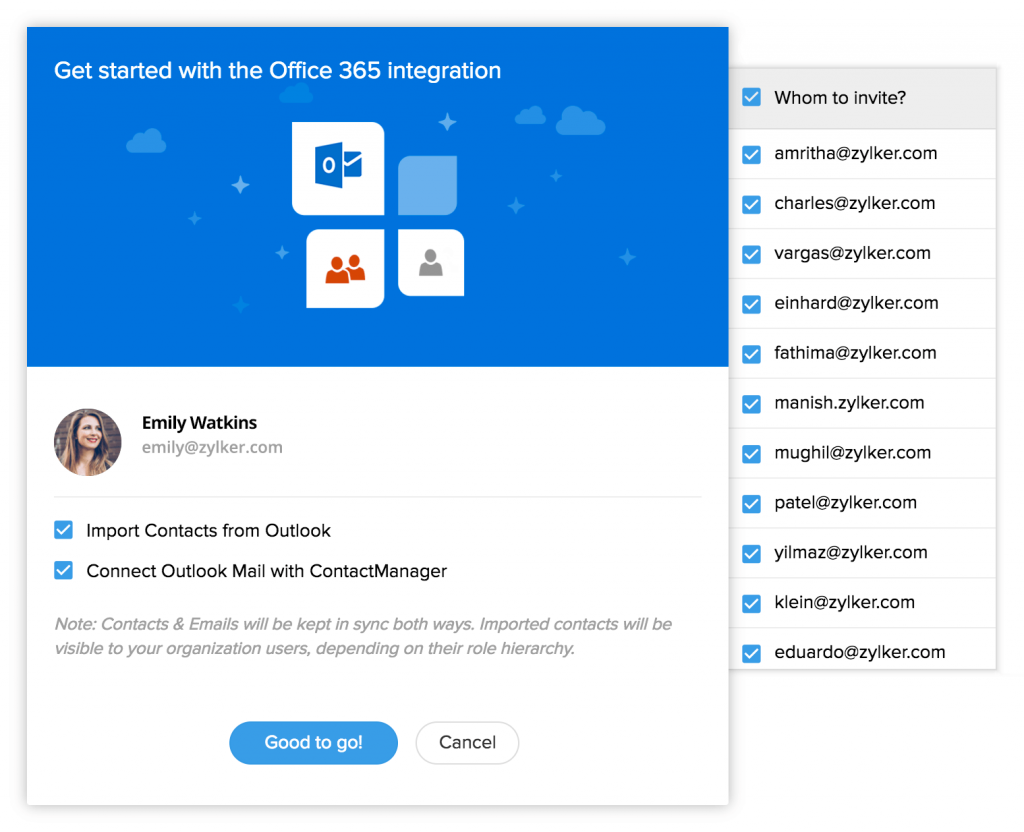
Task: Click the patel@zylker.com email text
Action: [x=846, y=503]
